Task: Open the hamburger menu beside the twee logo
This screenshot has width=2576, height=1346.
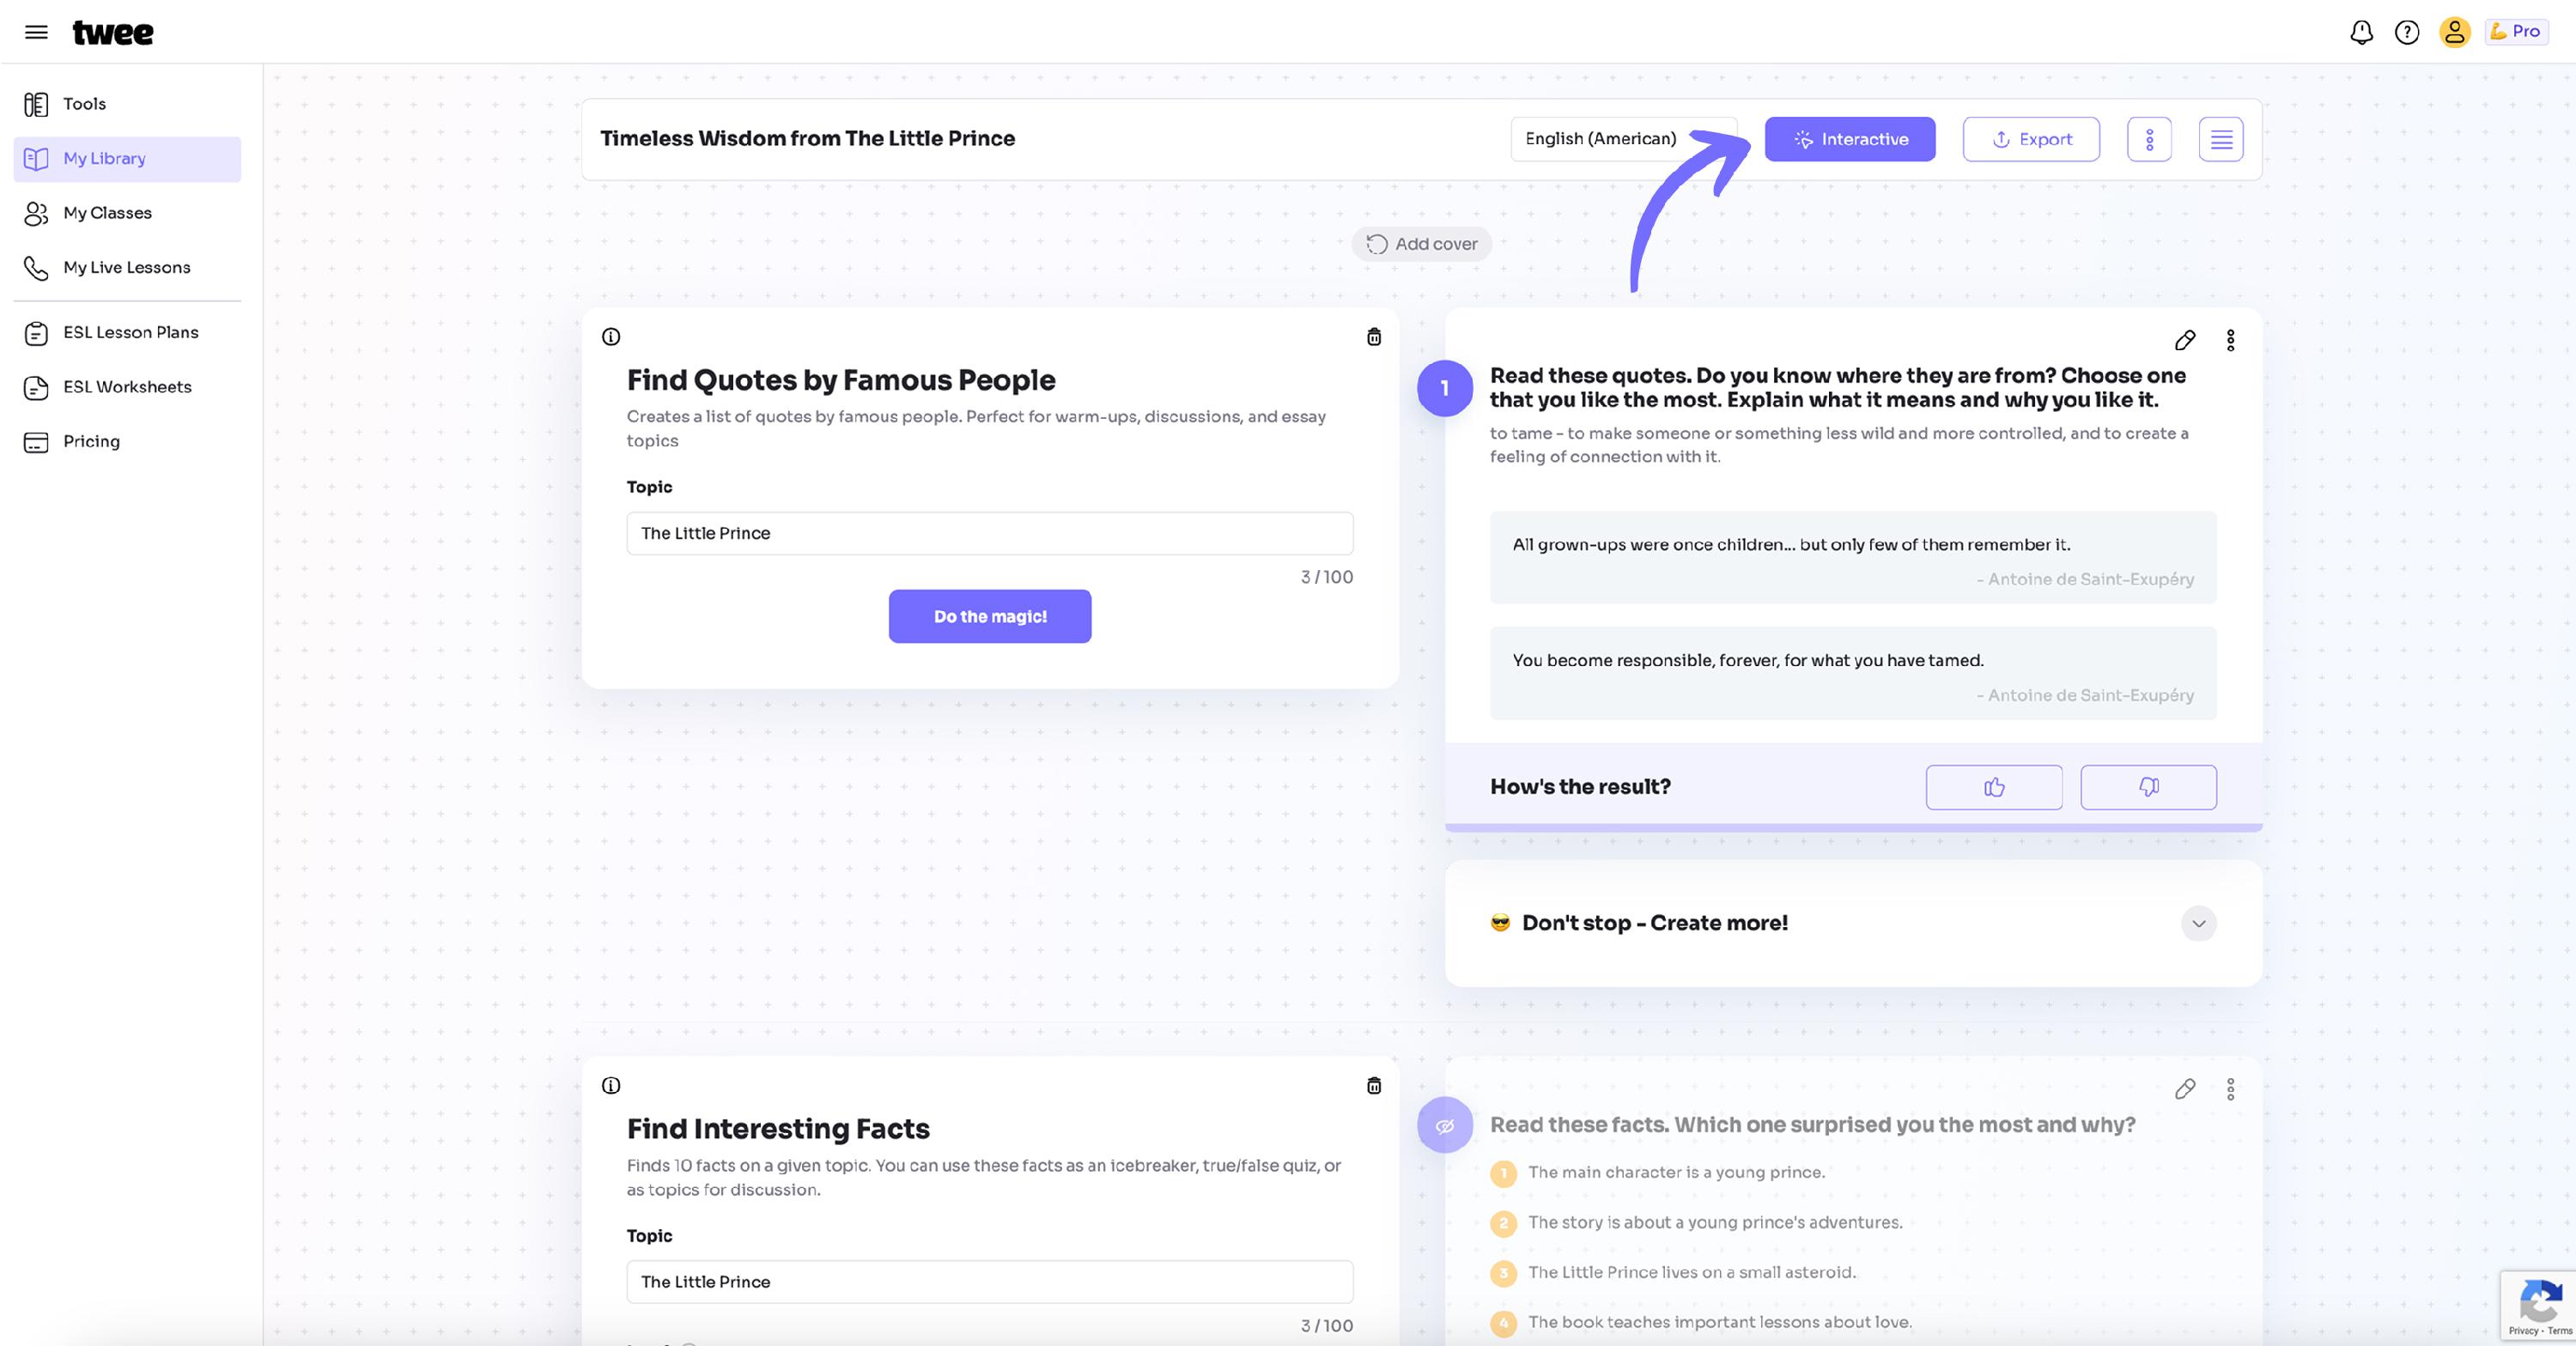Action: (36, 32)
